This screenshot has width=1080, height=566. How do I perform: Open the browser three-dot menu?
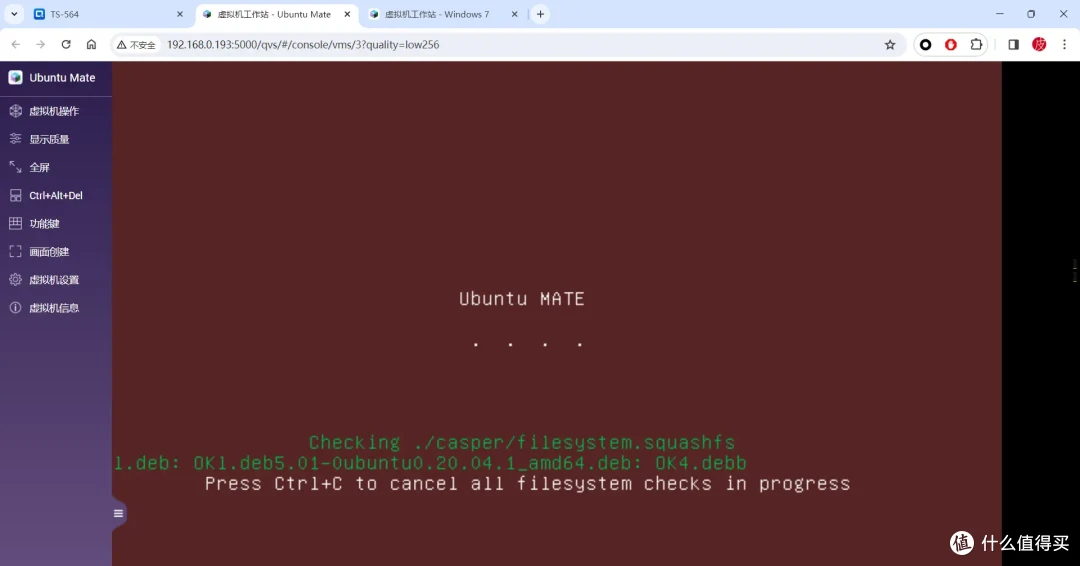point(1064,45)
